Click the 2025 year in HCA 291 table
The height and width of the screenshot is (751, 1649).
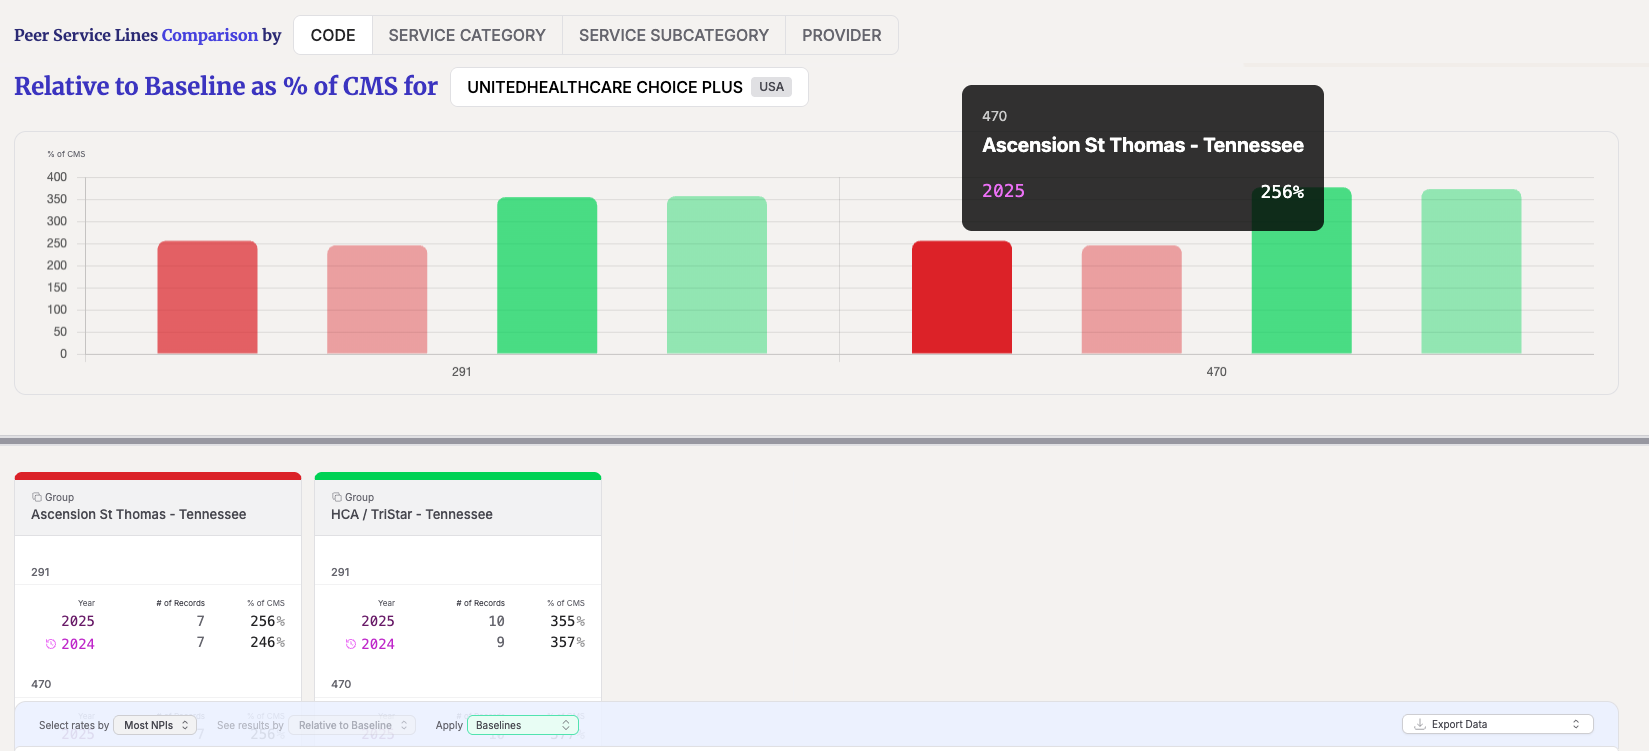tap(378, 621)
